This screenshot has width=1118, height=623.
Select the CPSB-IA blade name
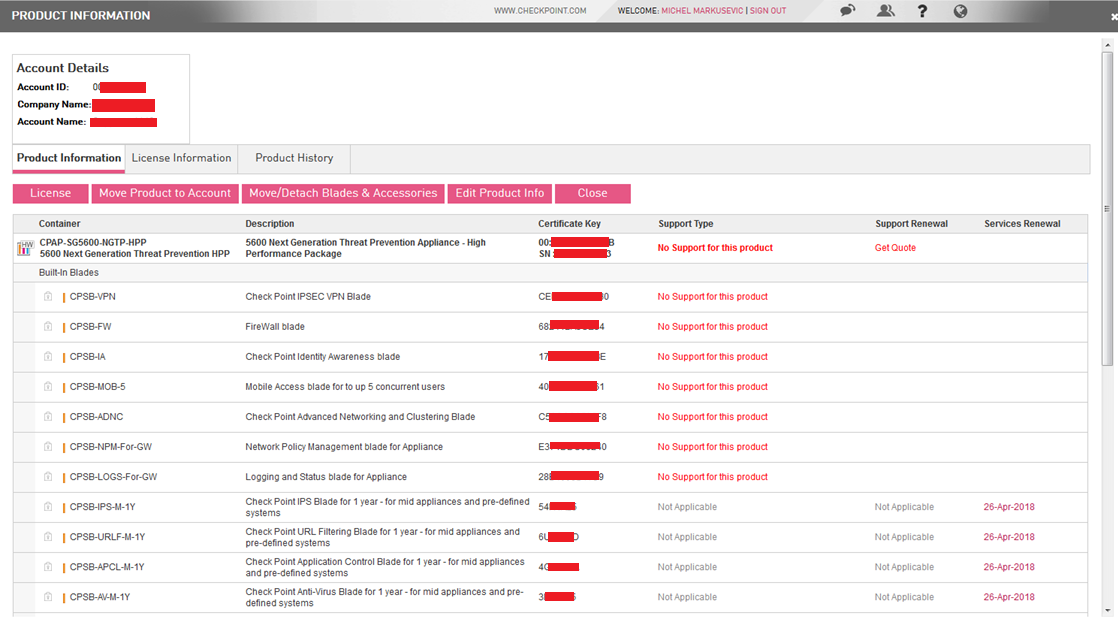point(88,356)
